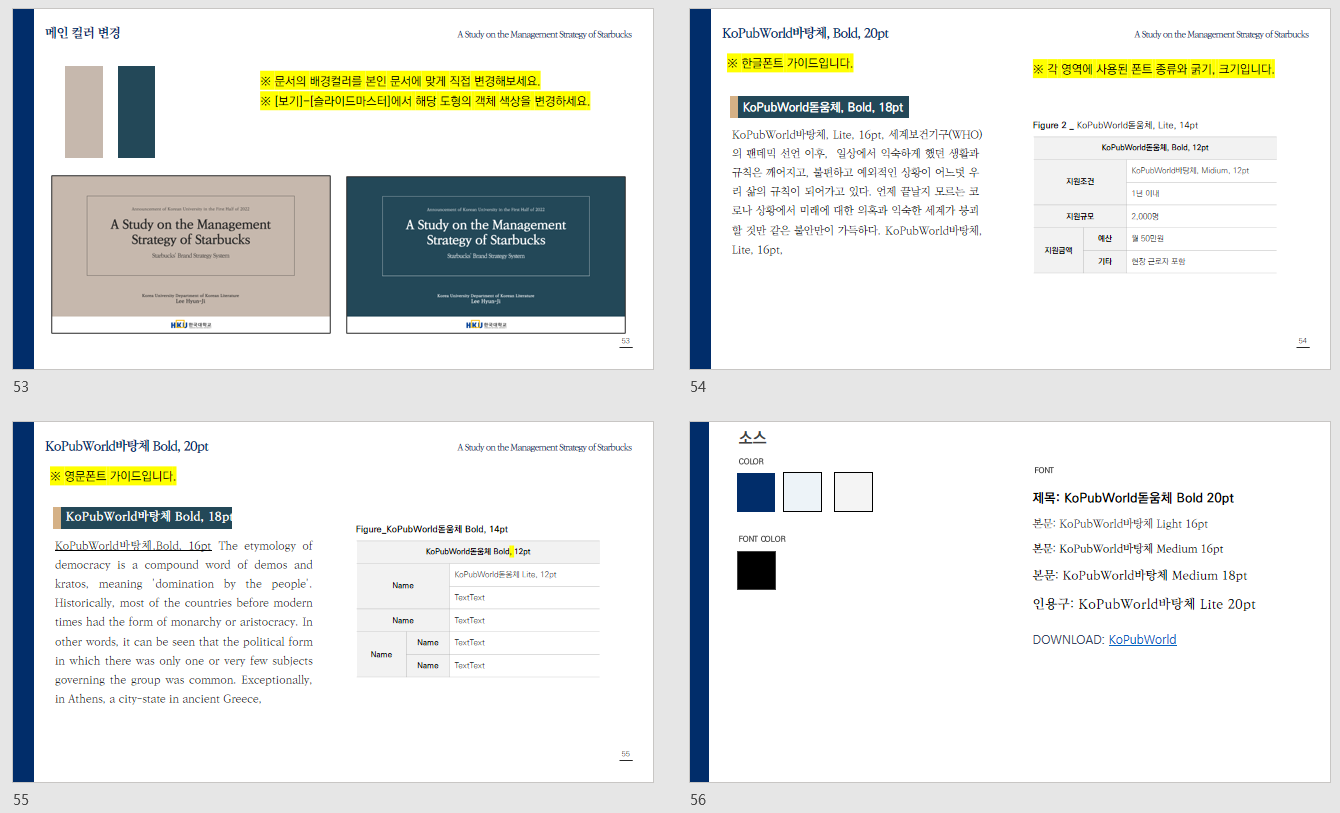This screenshot has width=1340, height=813.
Task: Click the Starbucks study header text on slide 53
Action: click(x=545, y=34)
